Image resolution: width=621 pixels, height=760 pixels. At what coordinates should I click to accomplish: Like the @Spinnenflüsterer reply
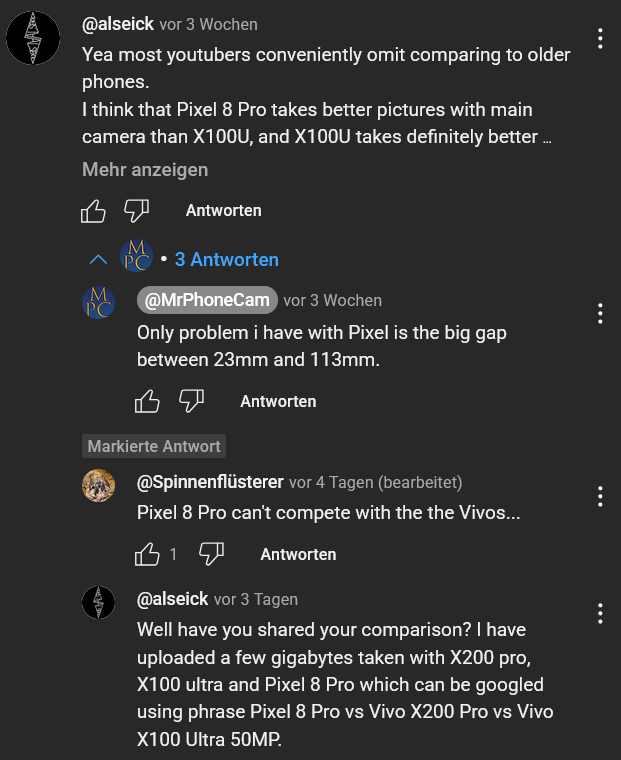[147, 554]
